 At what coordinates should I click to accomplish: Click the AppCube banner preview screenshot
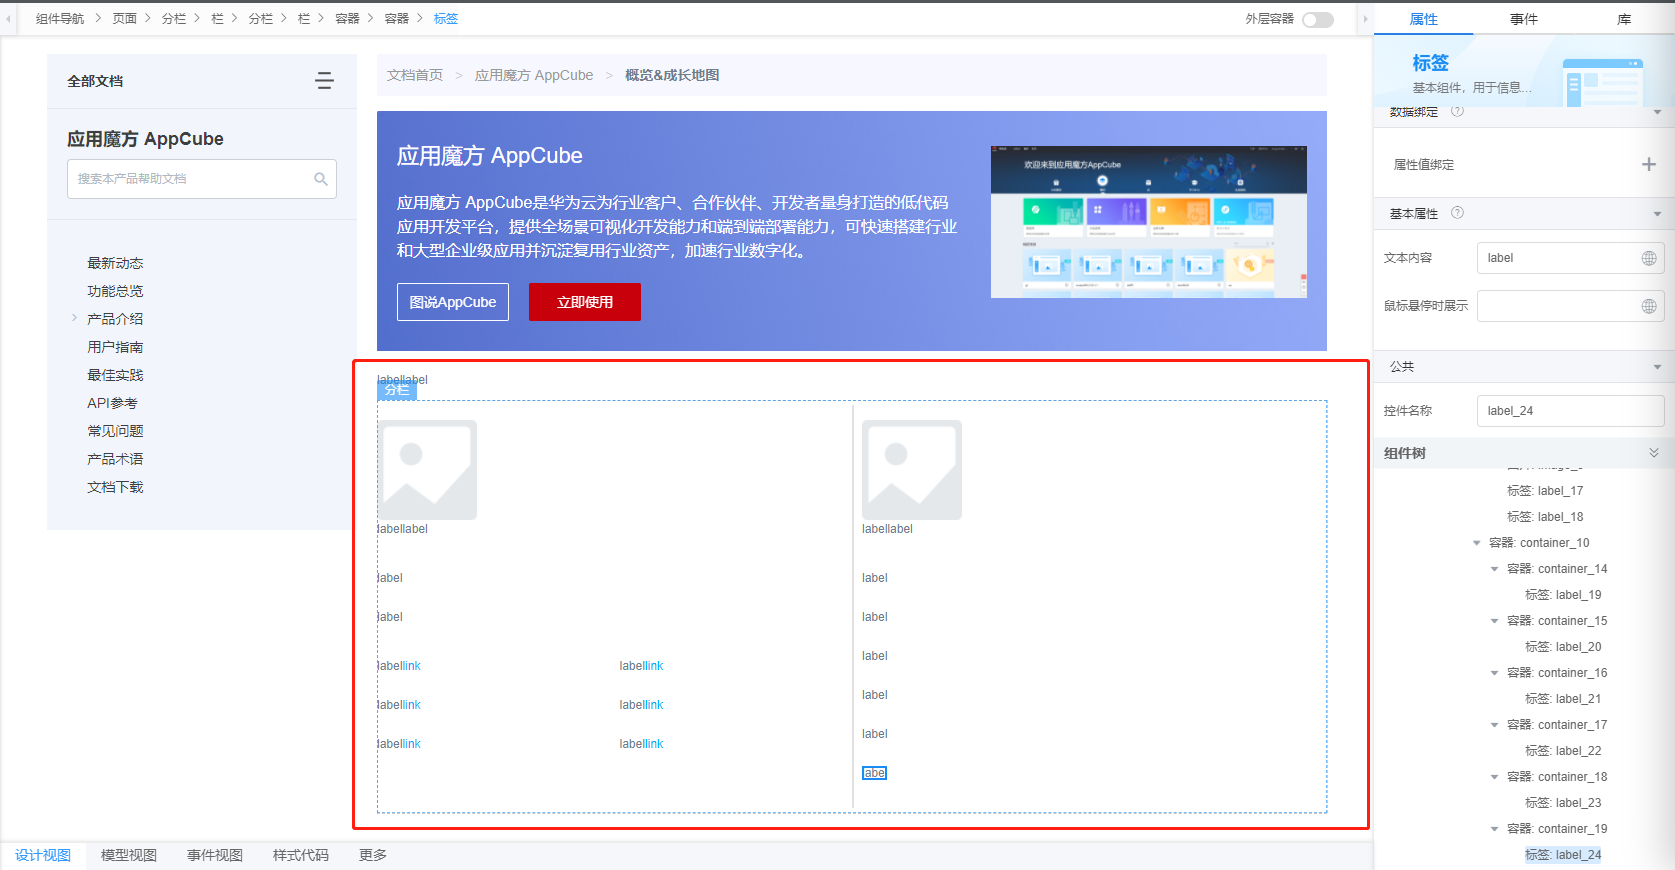(1149, 222)
